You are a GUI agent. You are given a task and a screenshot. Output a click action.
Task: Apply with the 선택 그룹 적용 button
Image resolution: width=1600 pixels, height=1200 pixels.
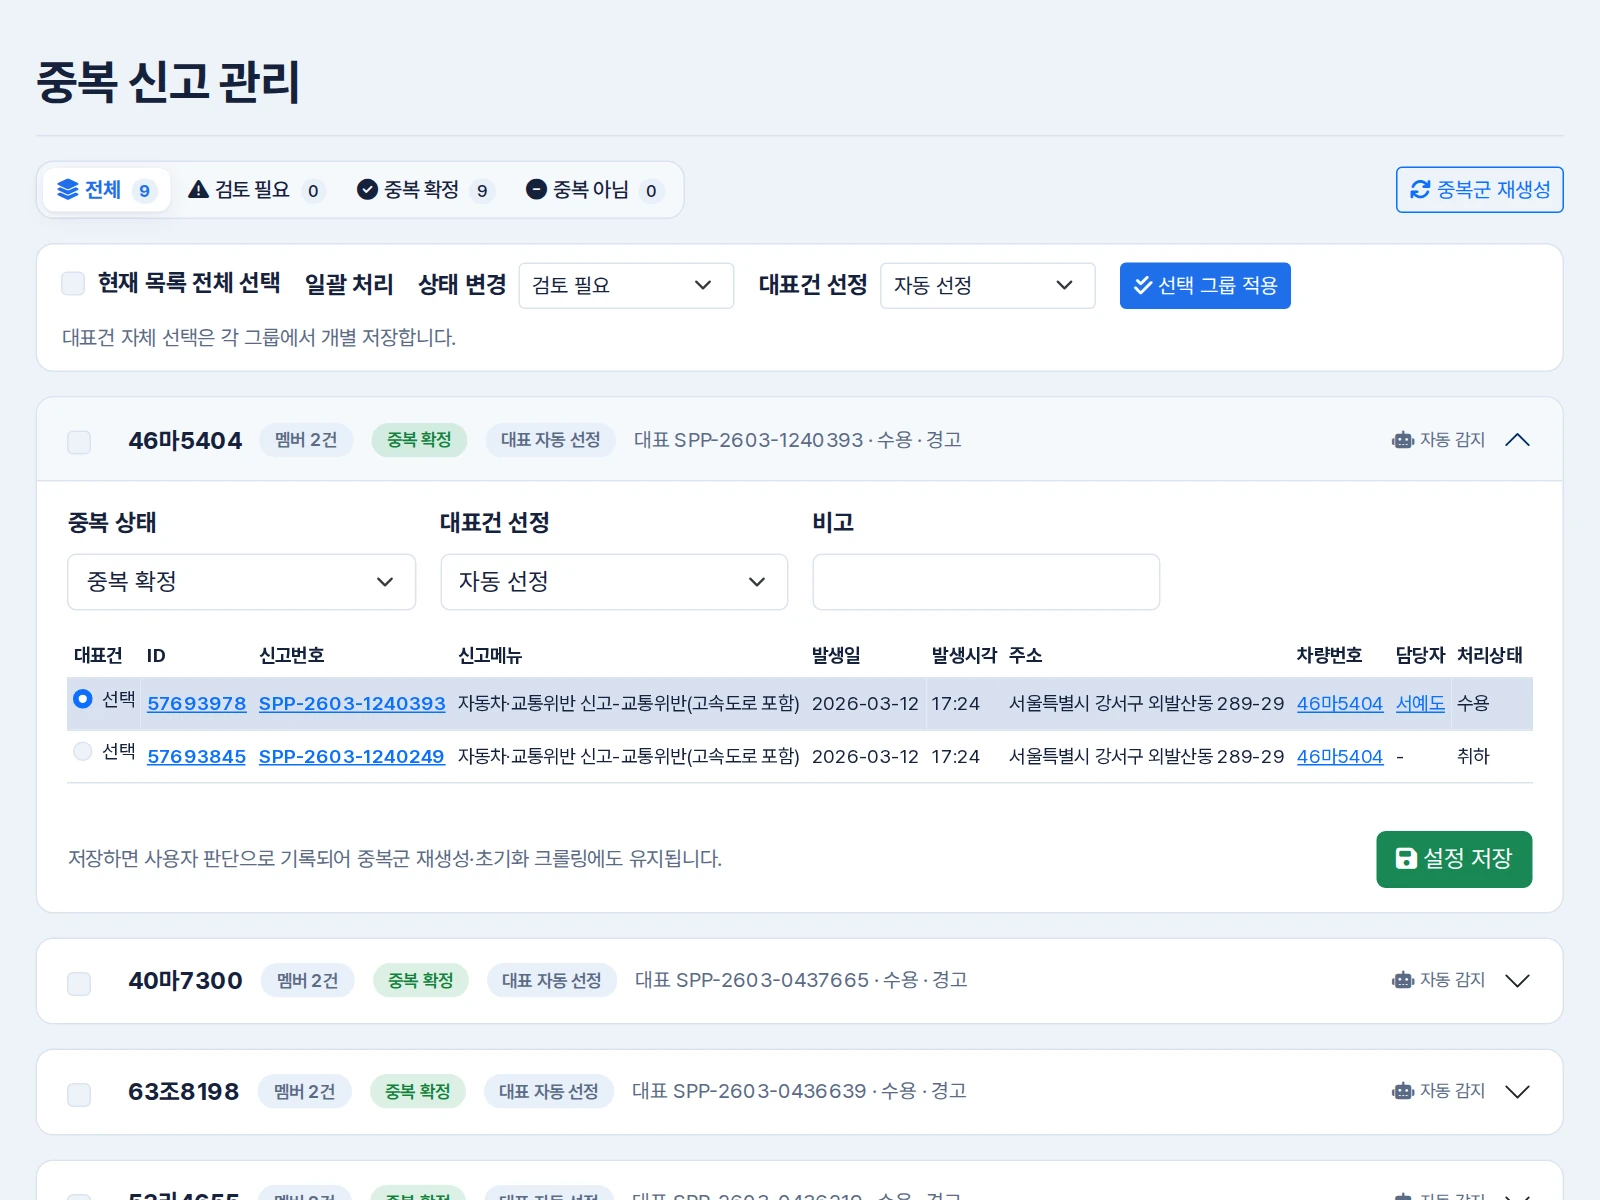[1205, 286]
